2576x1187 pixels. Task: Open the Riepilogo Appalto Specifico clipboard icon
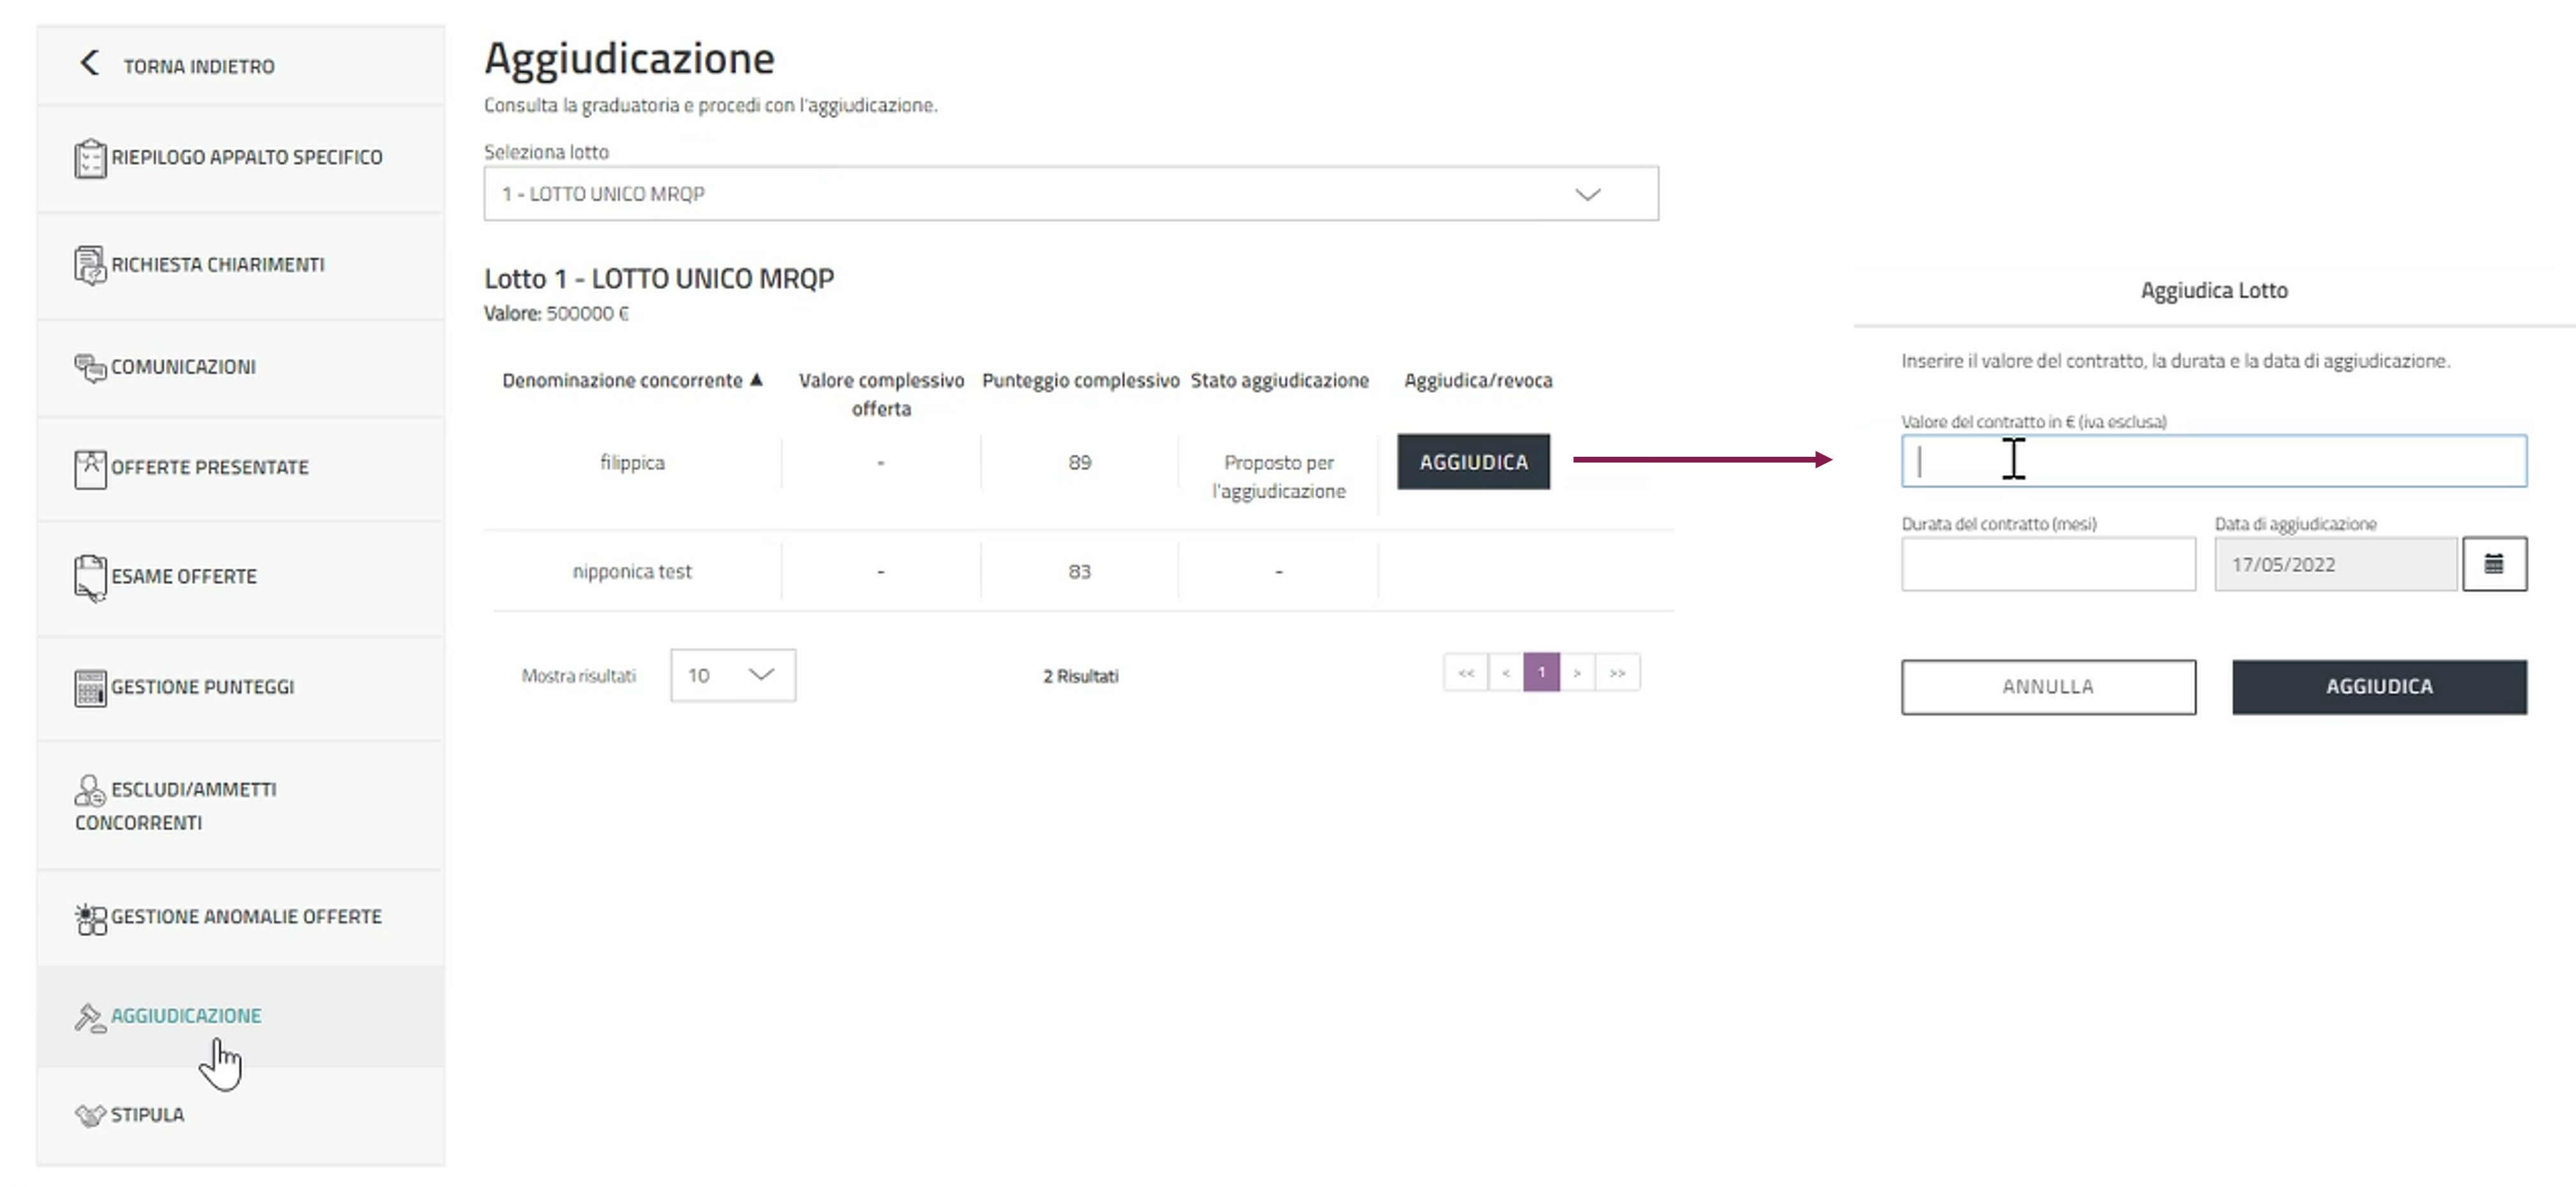pos(90,158)
